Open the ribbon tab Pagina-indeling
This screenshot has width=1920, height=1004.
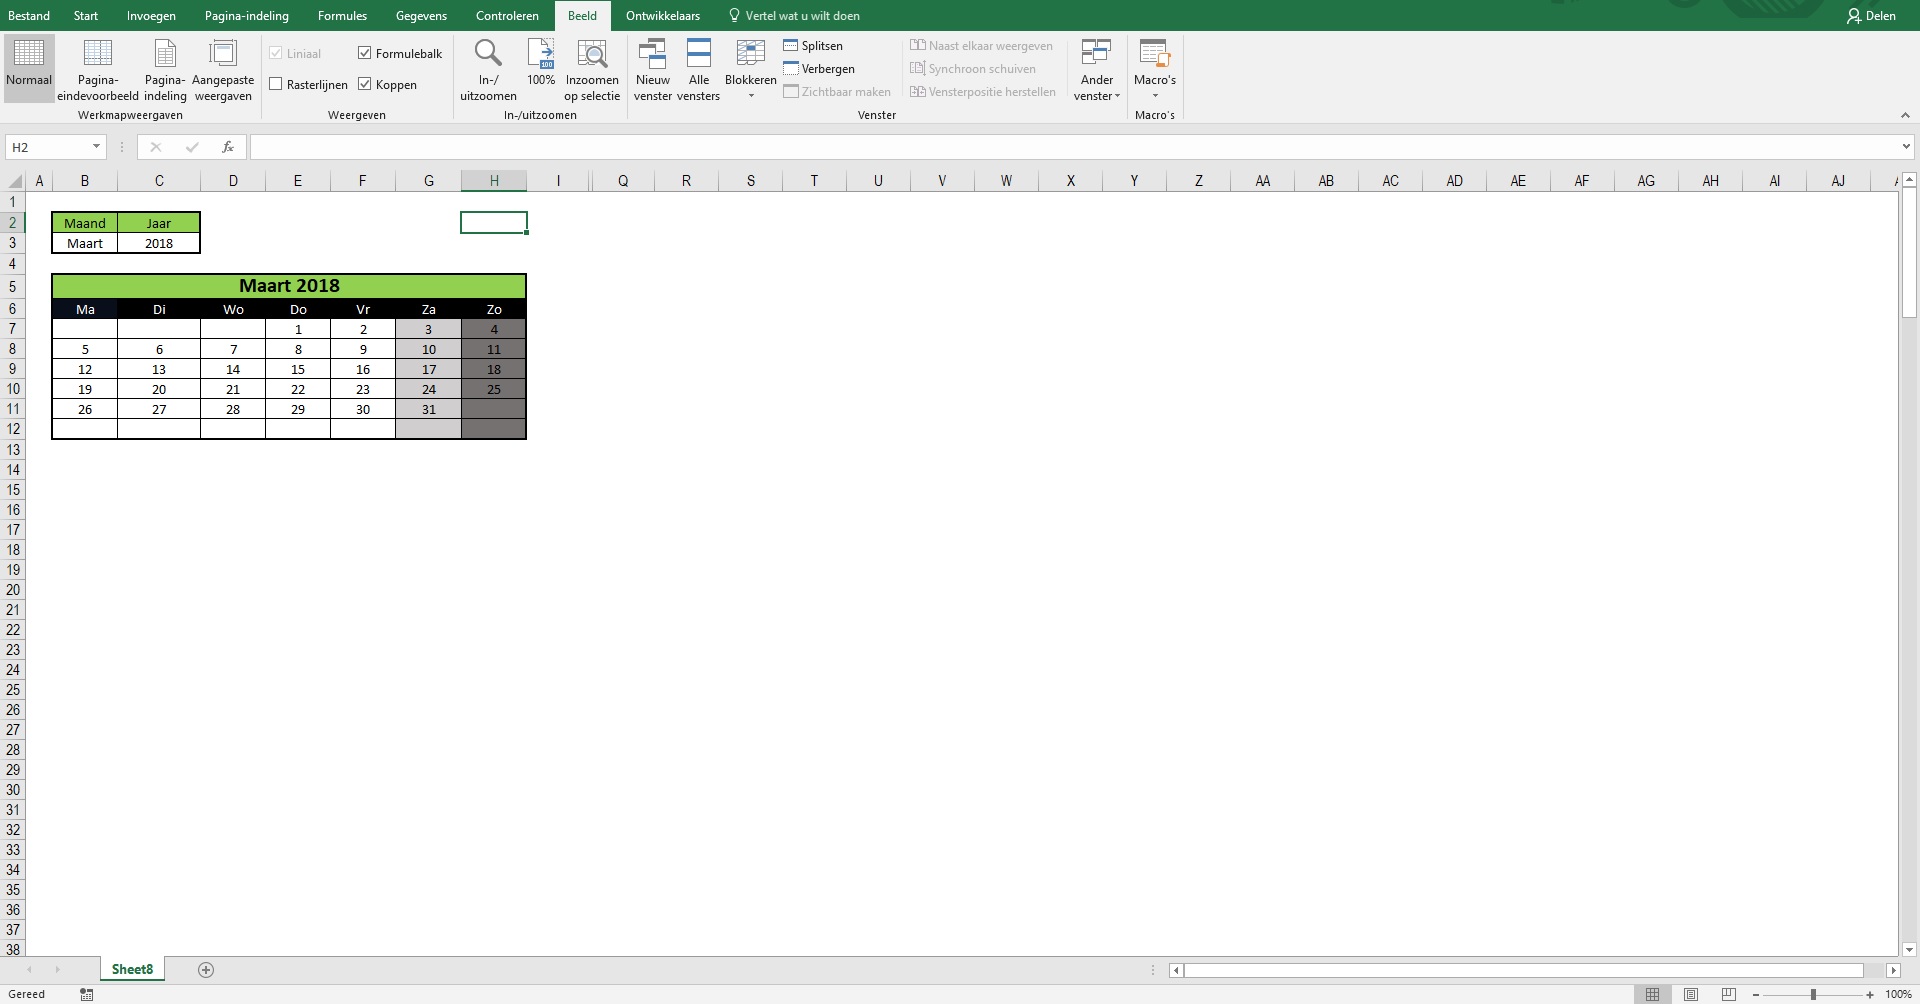tap(247, 15)
